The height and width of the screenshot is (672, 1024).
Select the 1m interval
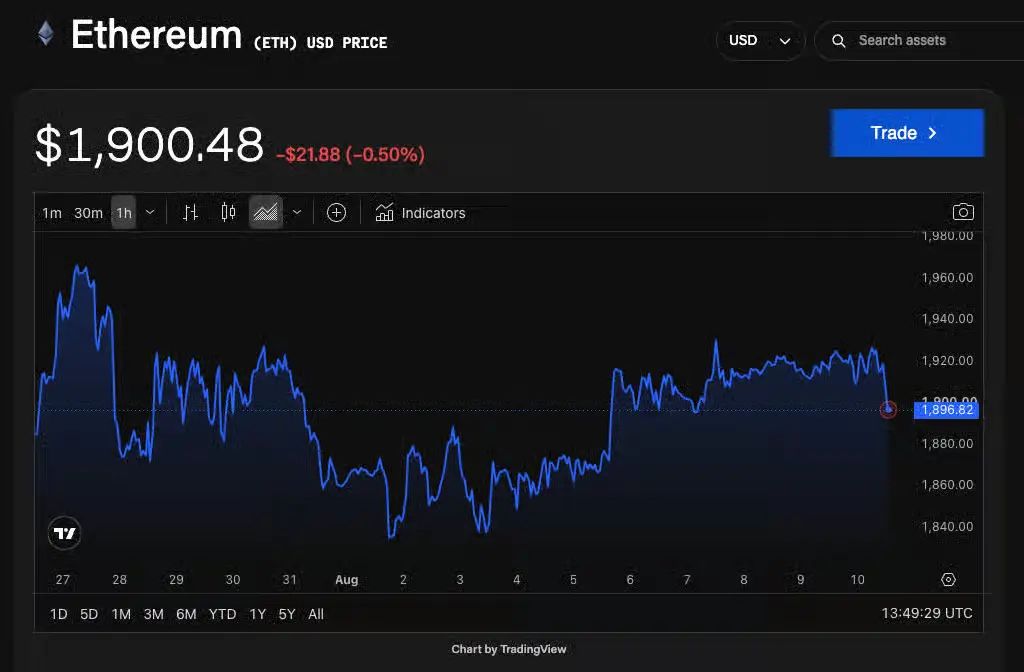52,213
